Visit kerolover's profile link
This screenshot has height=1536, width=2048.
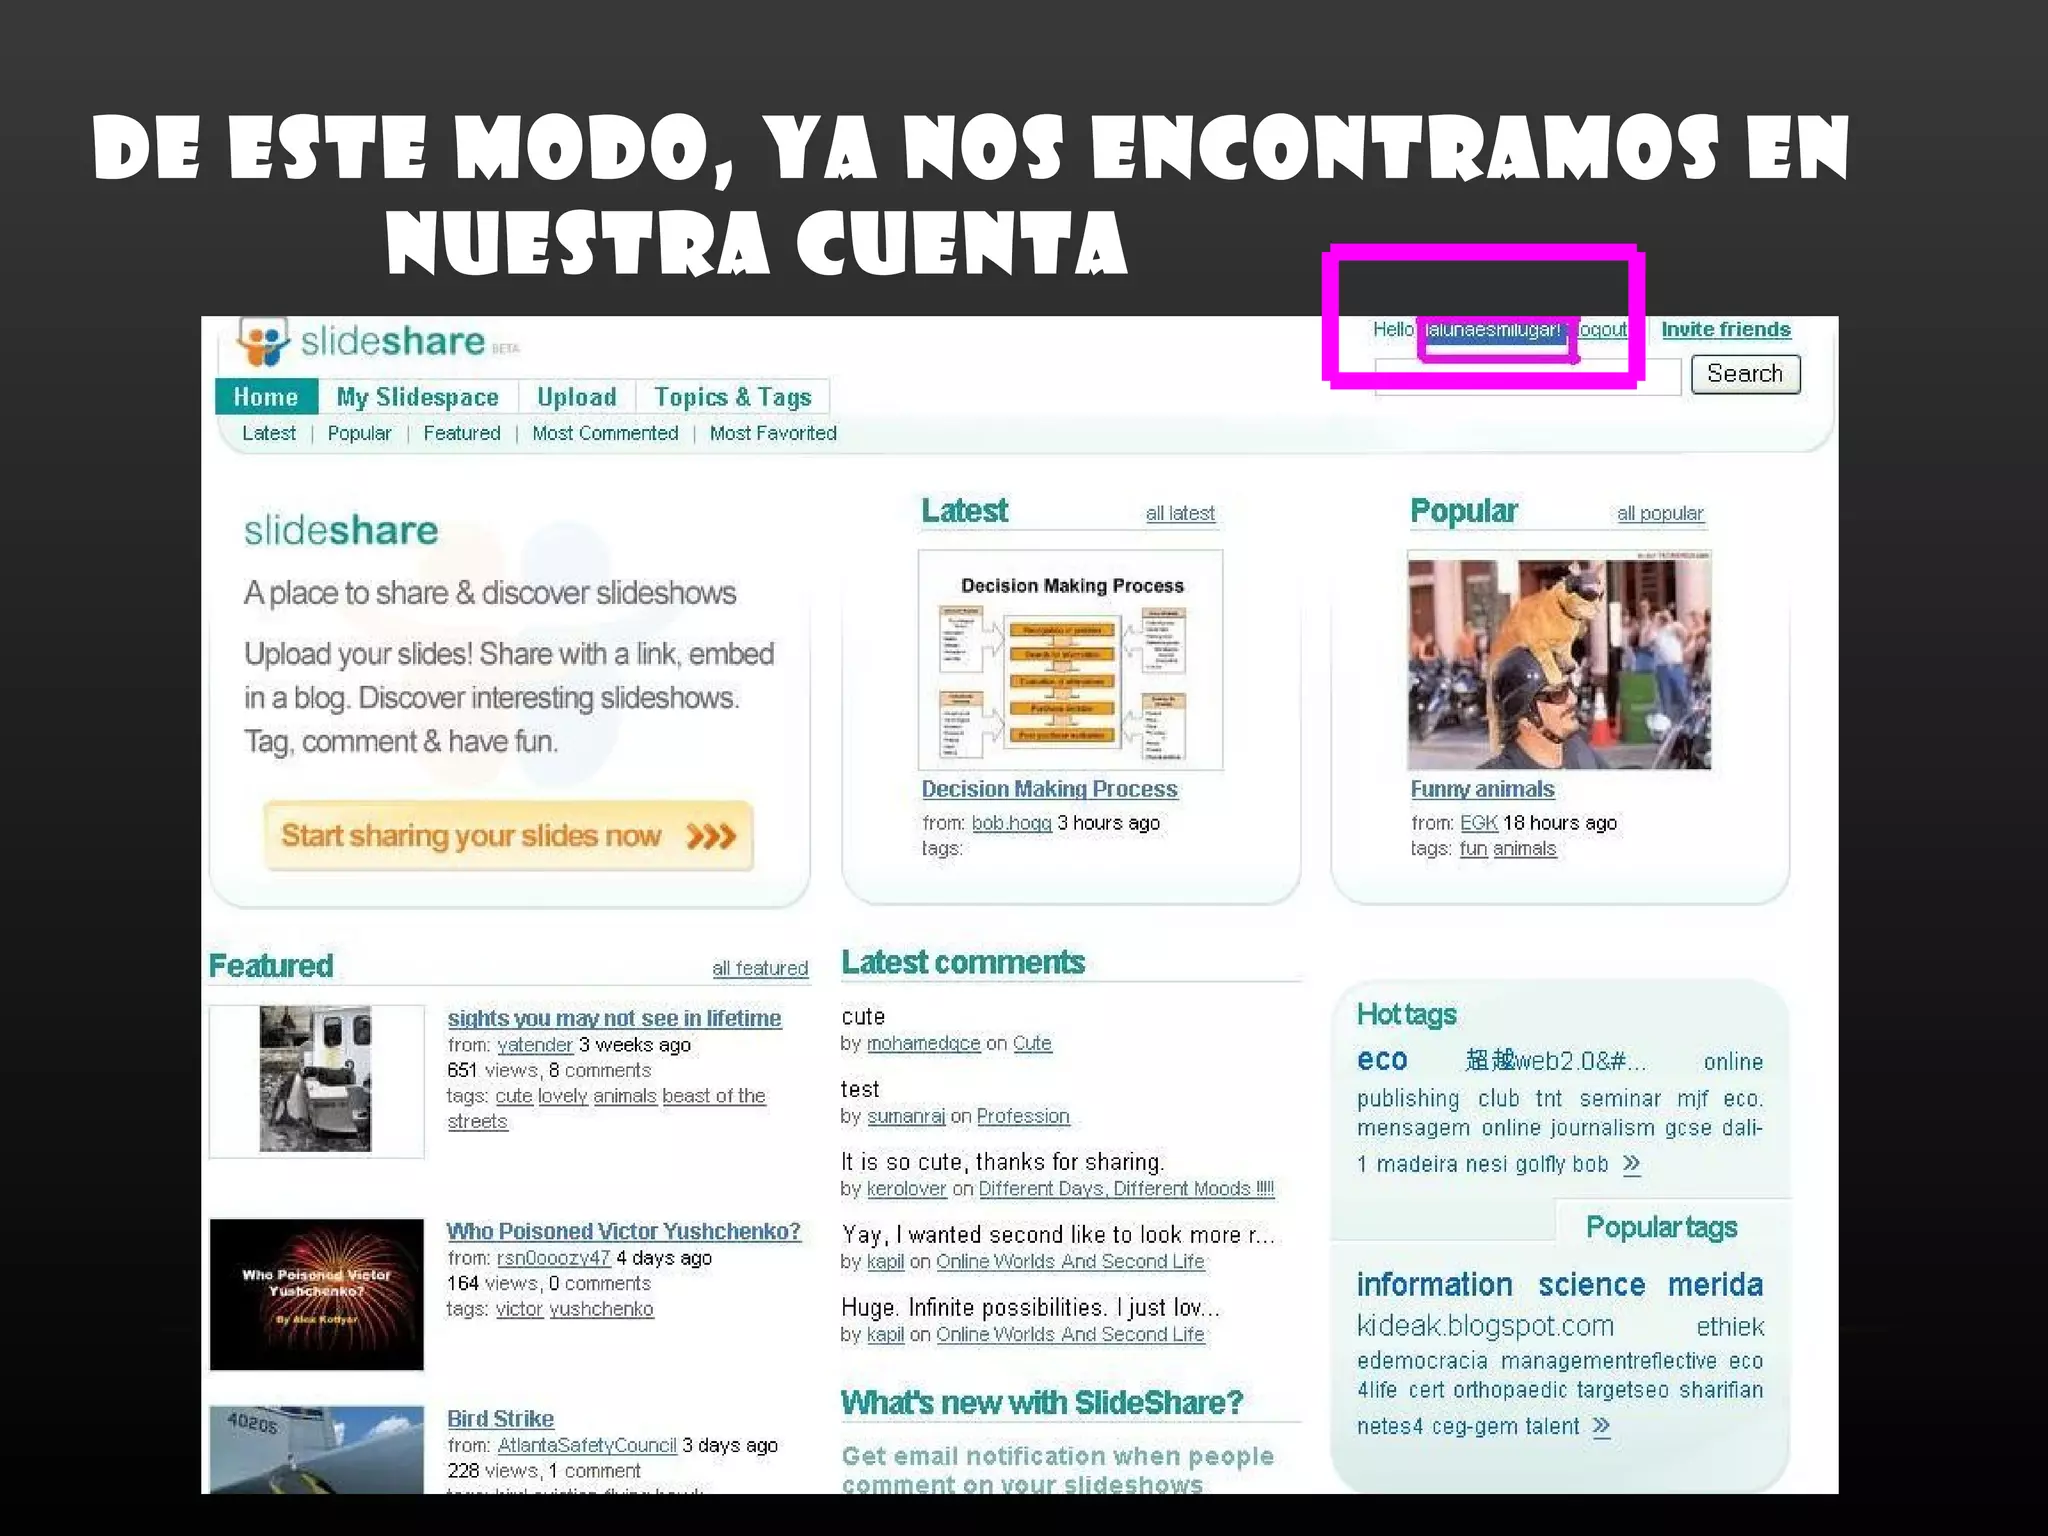(906, 1189)
